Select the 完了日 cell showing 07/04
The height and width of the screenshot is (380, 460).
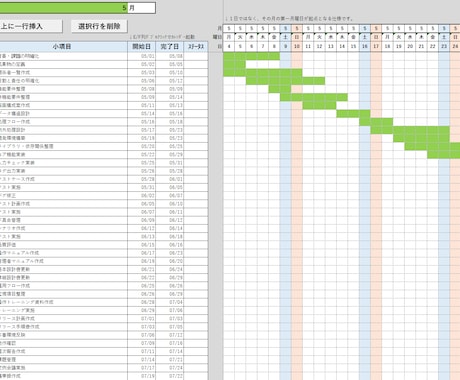tap(169, 302)
